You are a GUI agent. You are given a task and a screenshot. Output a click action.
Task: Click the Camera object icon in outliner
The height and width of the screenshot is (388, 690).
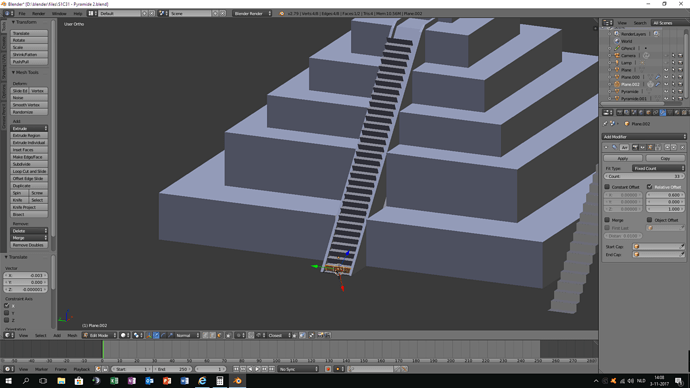tap(617, 55)
